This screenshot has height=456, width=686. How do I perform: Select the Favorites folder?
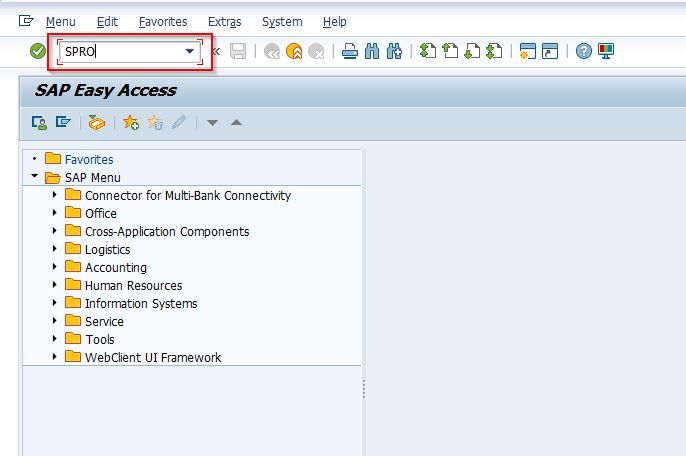coord(89,159)
